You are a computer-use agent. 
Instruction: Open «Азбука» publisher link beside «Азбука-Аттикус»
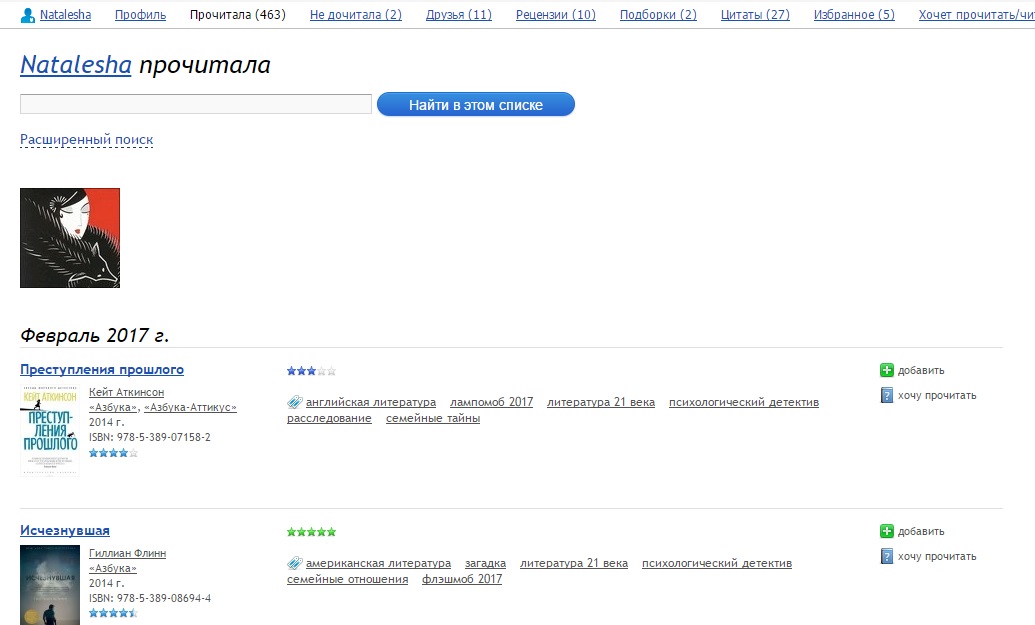tap(114, 407)
